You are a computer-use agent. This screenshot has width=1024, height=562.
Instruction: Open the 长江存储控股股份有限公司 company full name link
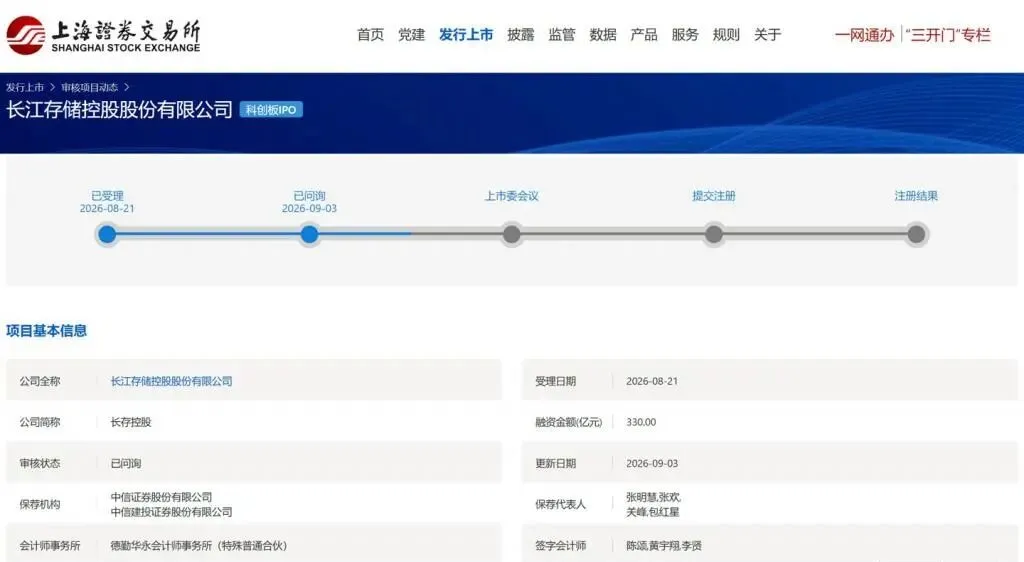172,381
